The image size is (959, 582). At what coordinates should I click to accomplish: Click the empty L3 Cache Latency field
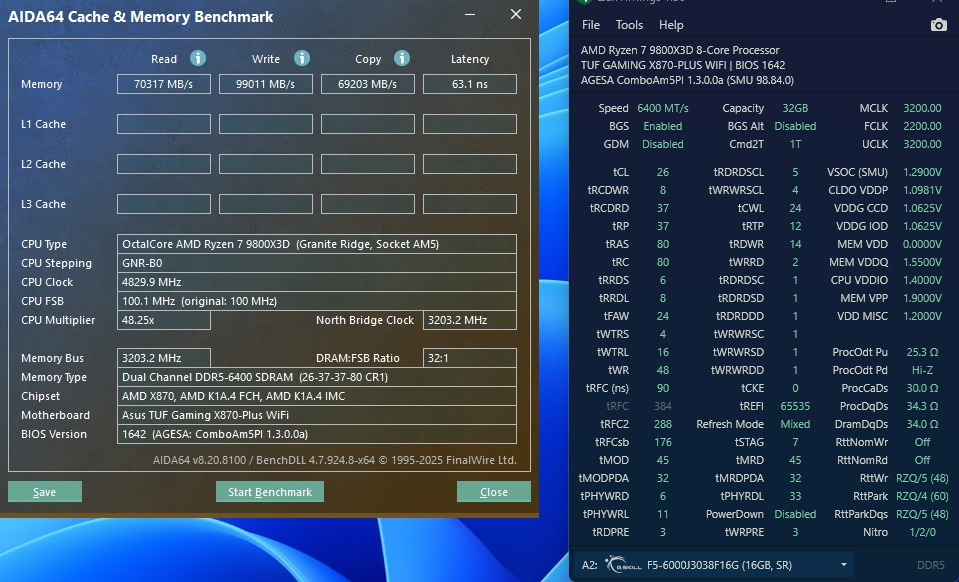[470, 204]
